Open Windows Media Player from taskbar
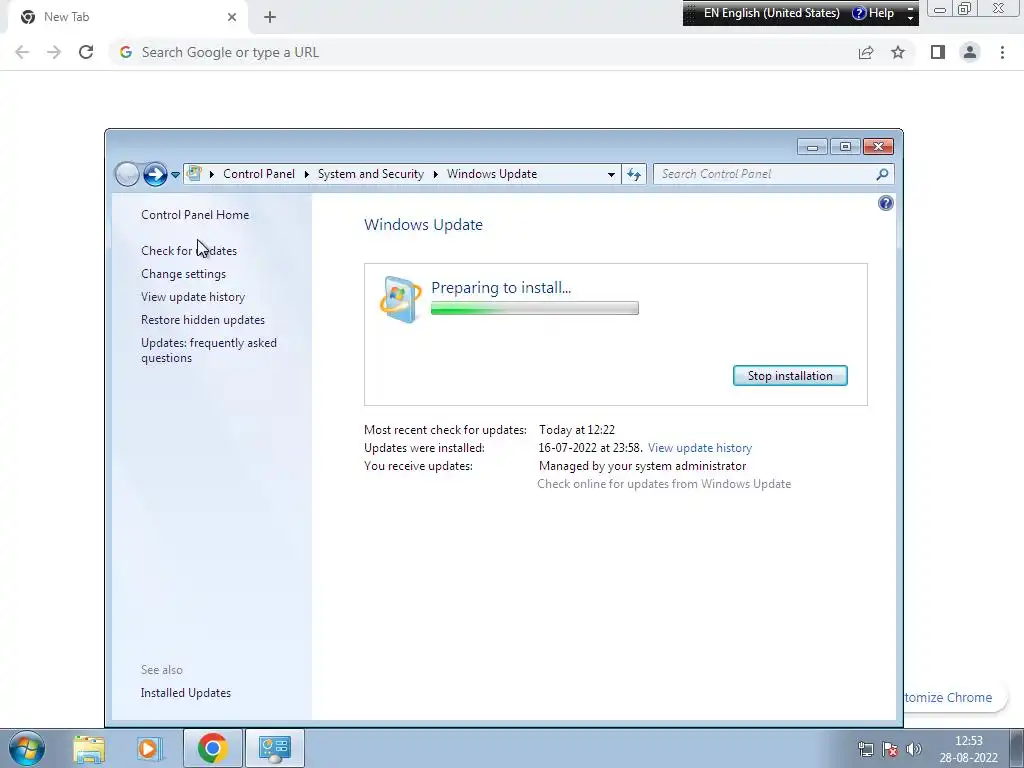The width and height of the screenshot is (1024, 768). (150, 748)
